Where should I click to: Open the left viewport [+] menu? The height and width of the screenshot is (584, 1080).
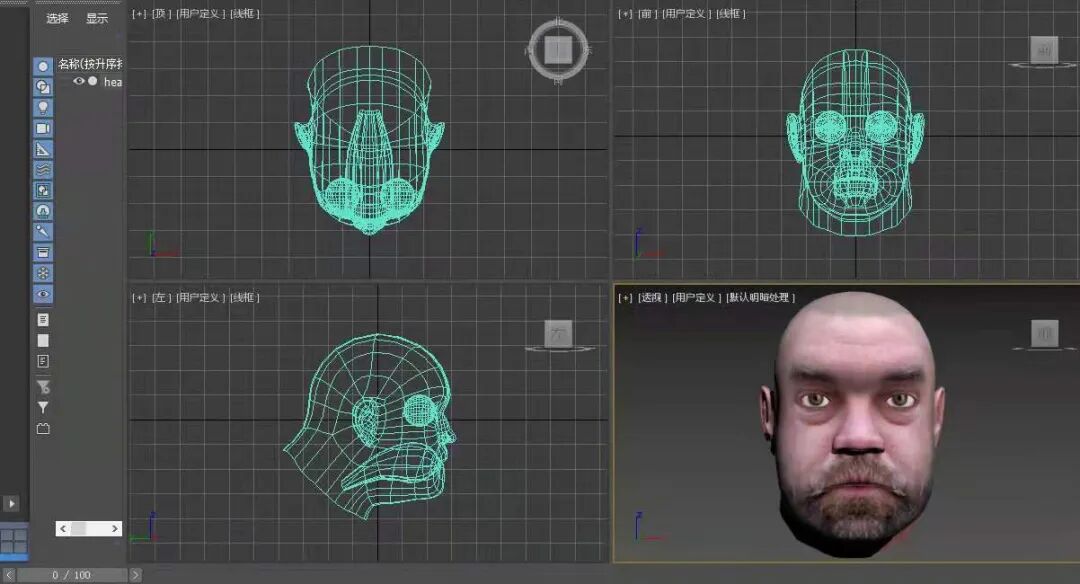139,298
